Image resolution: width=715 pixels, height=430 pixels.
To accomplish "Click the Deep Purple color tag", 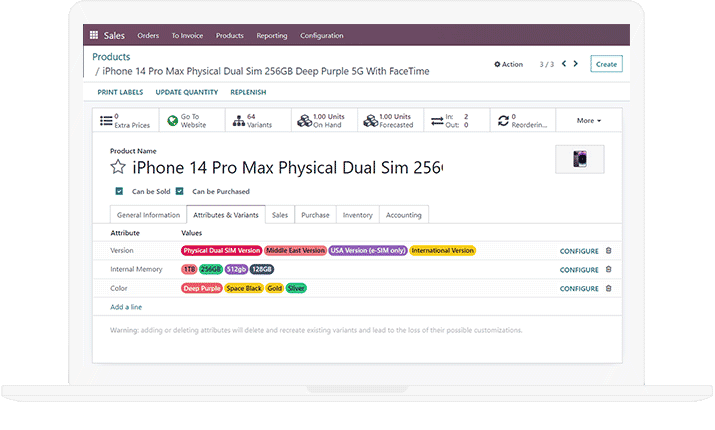I will point(202,288).
